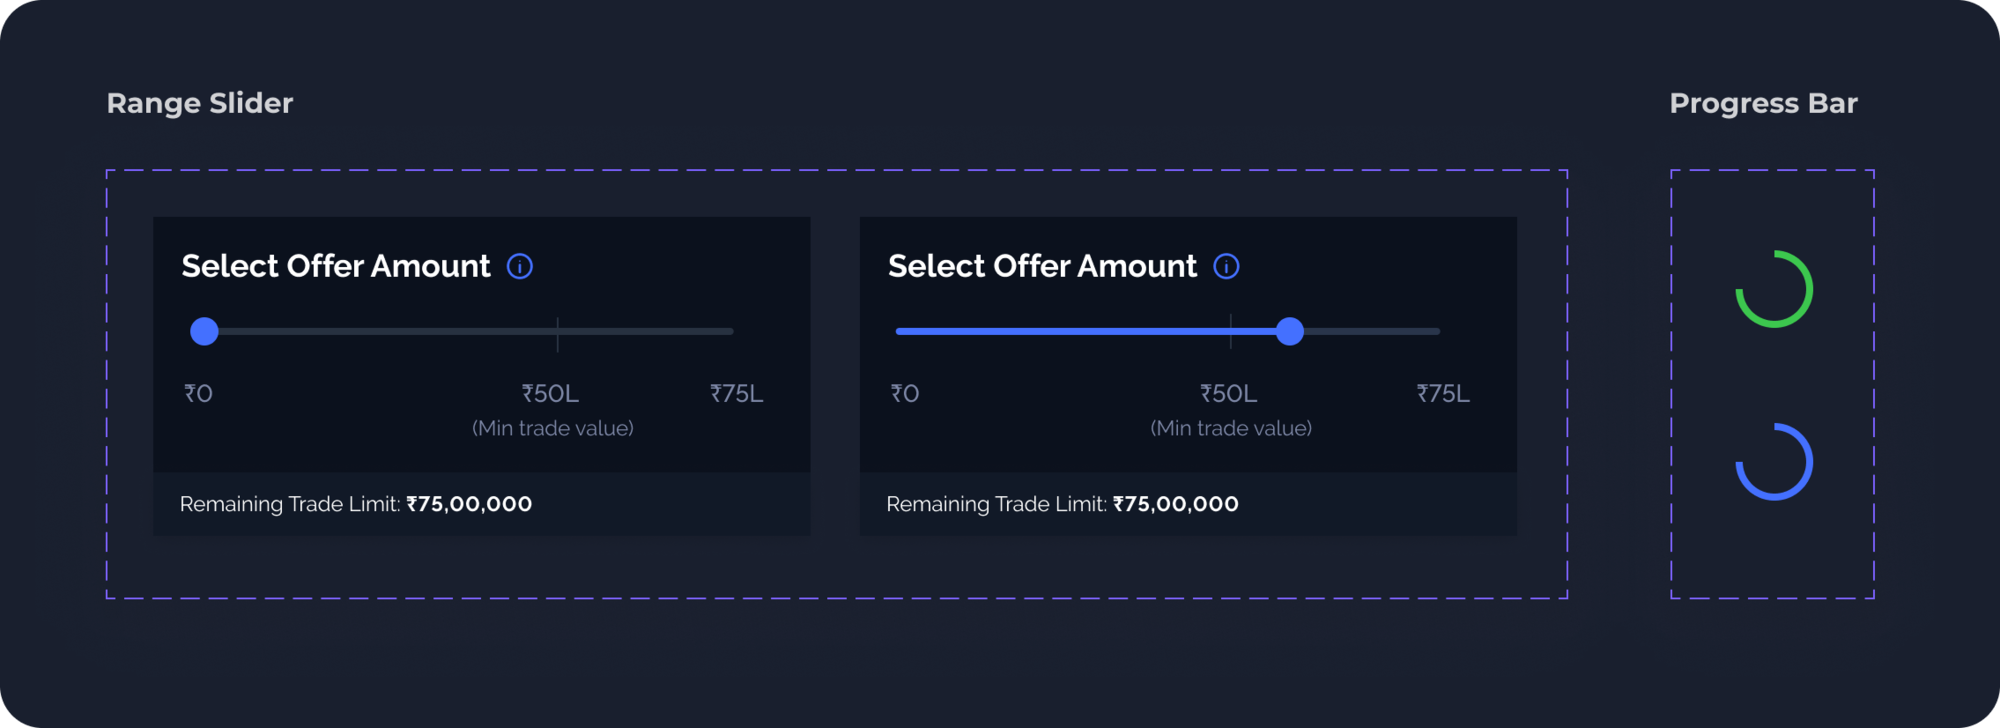The width and height of the screenshot is (2000, 728).
Task: Click the green circular progress spinner
Action: (1774, 289)
